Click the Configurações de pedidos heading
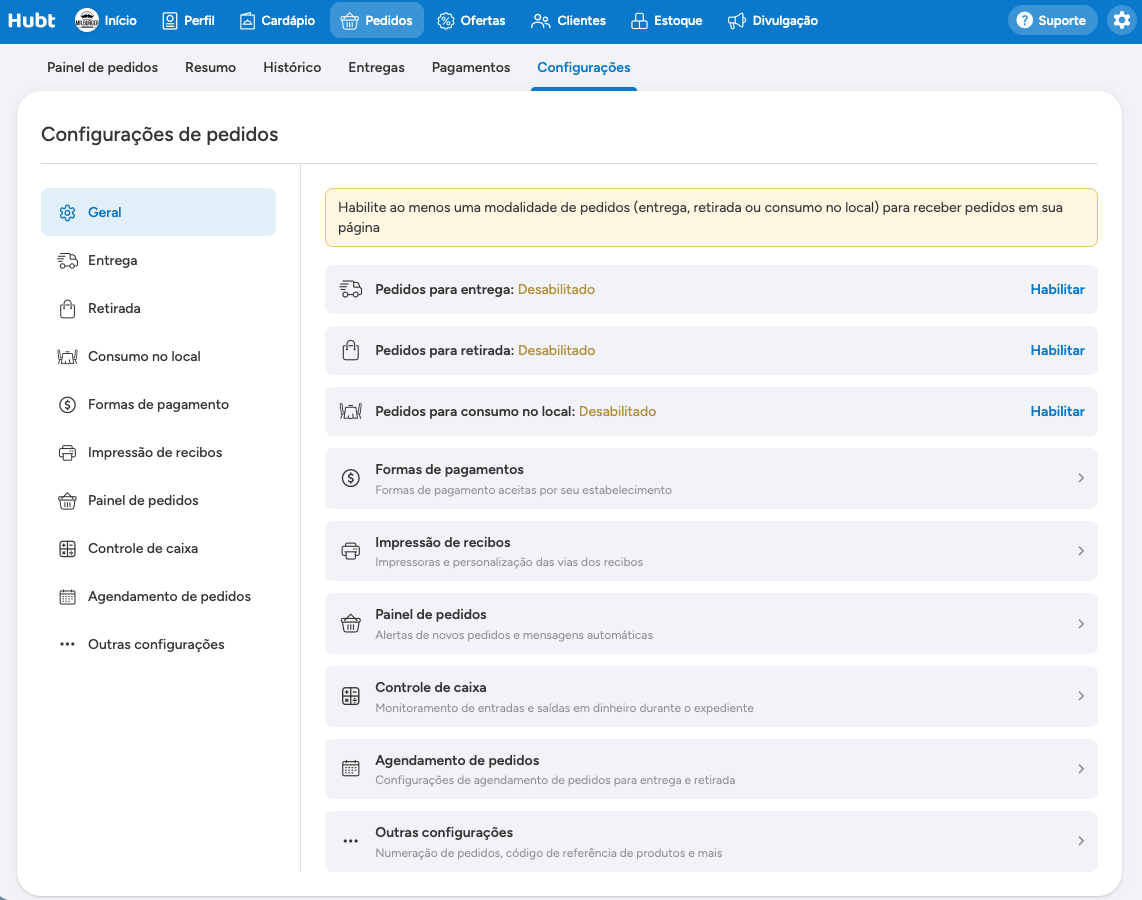Screen dimensions: 1142x900 pos(160,135)
